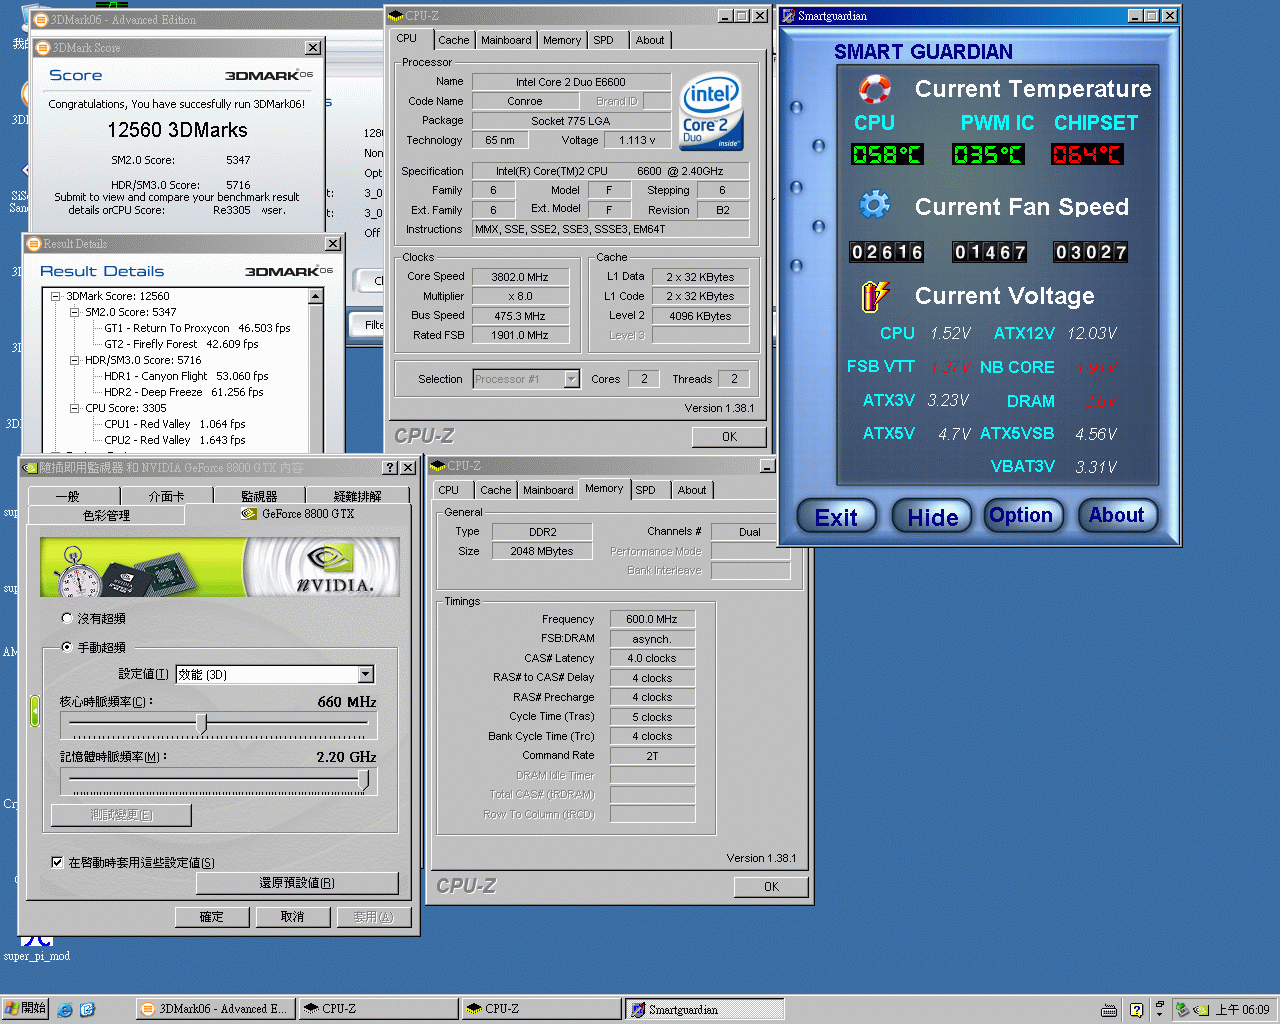The height and width of the screenshot is (1024, 1280).
Task: Open the 設定值 效能 (3D) dropdown
Action: [366, 674]
